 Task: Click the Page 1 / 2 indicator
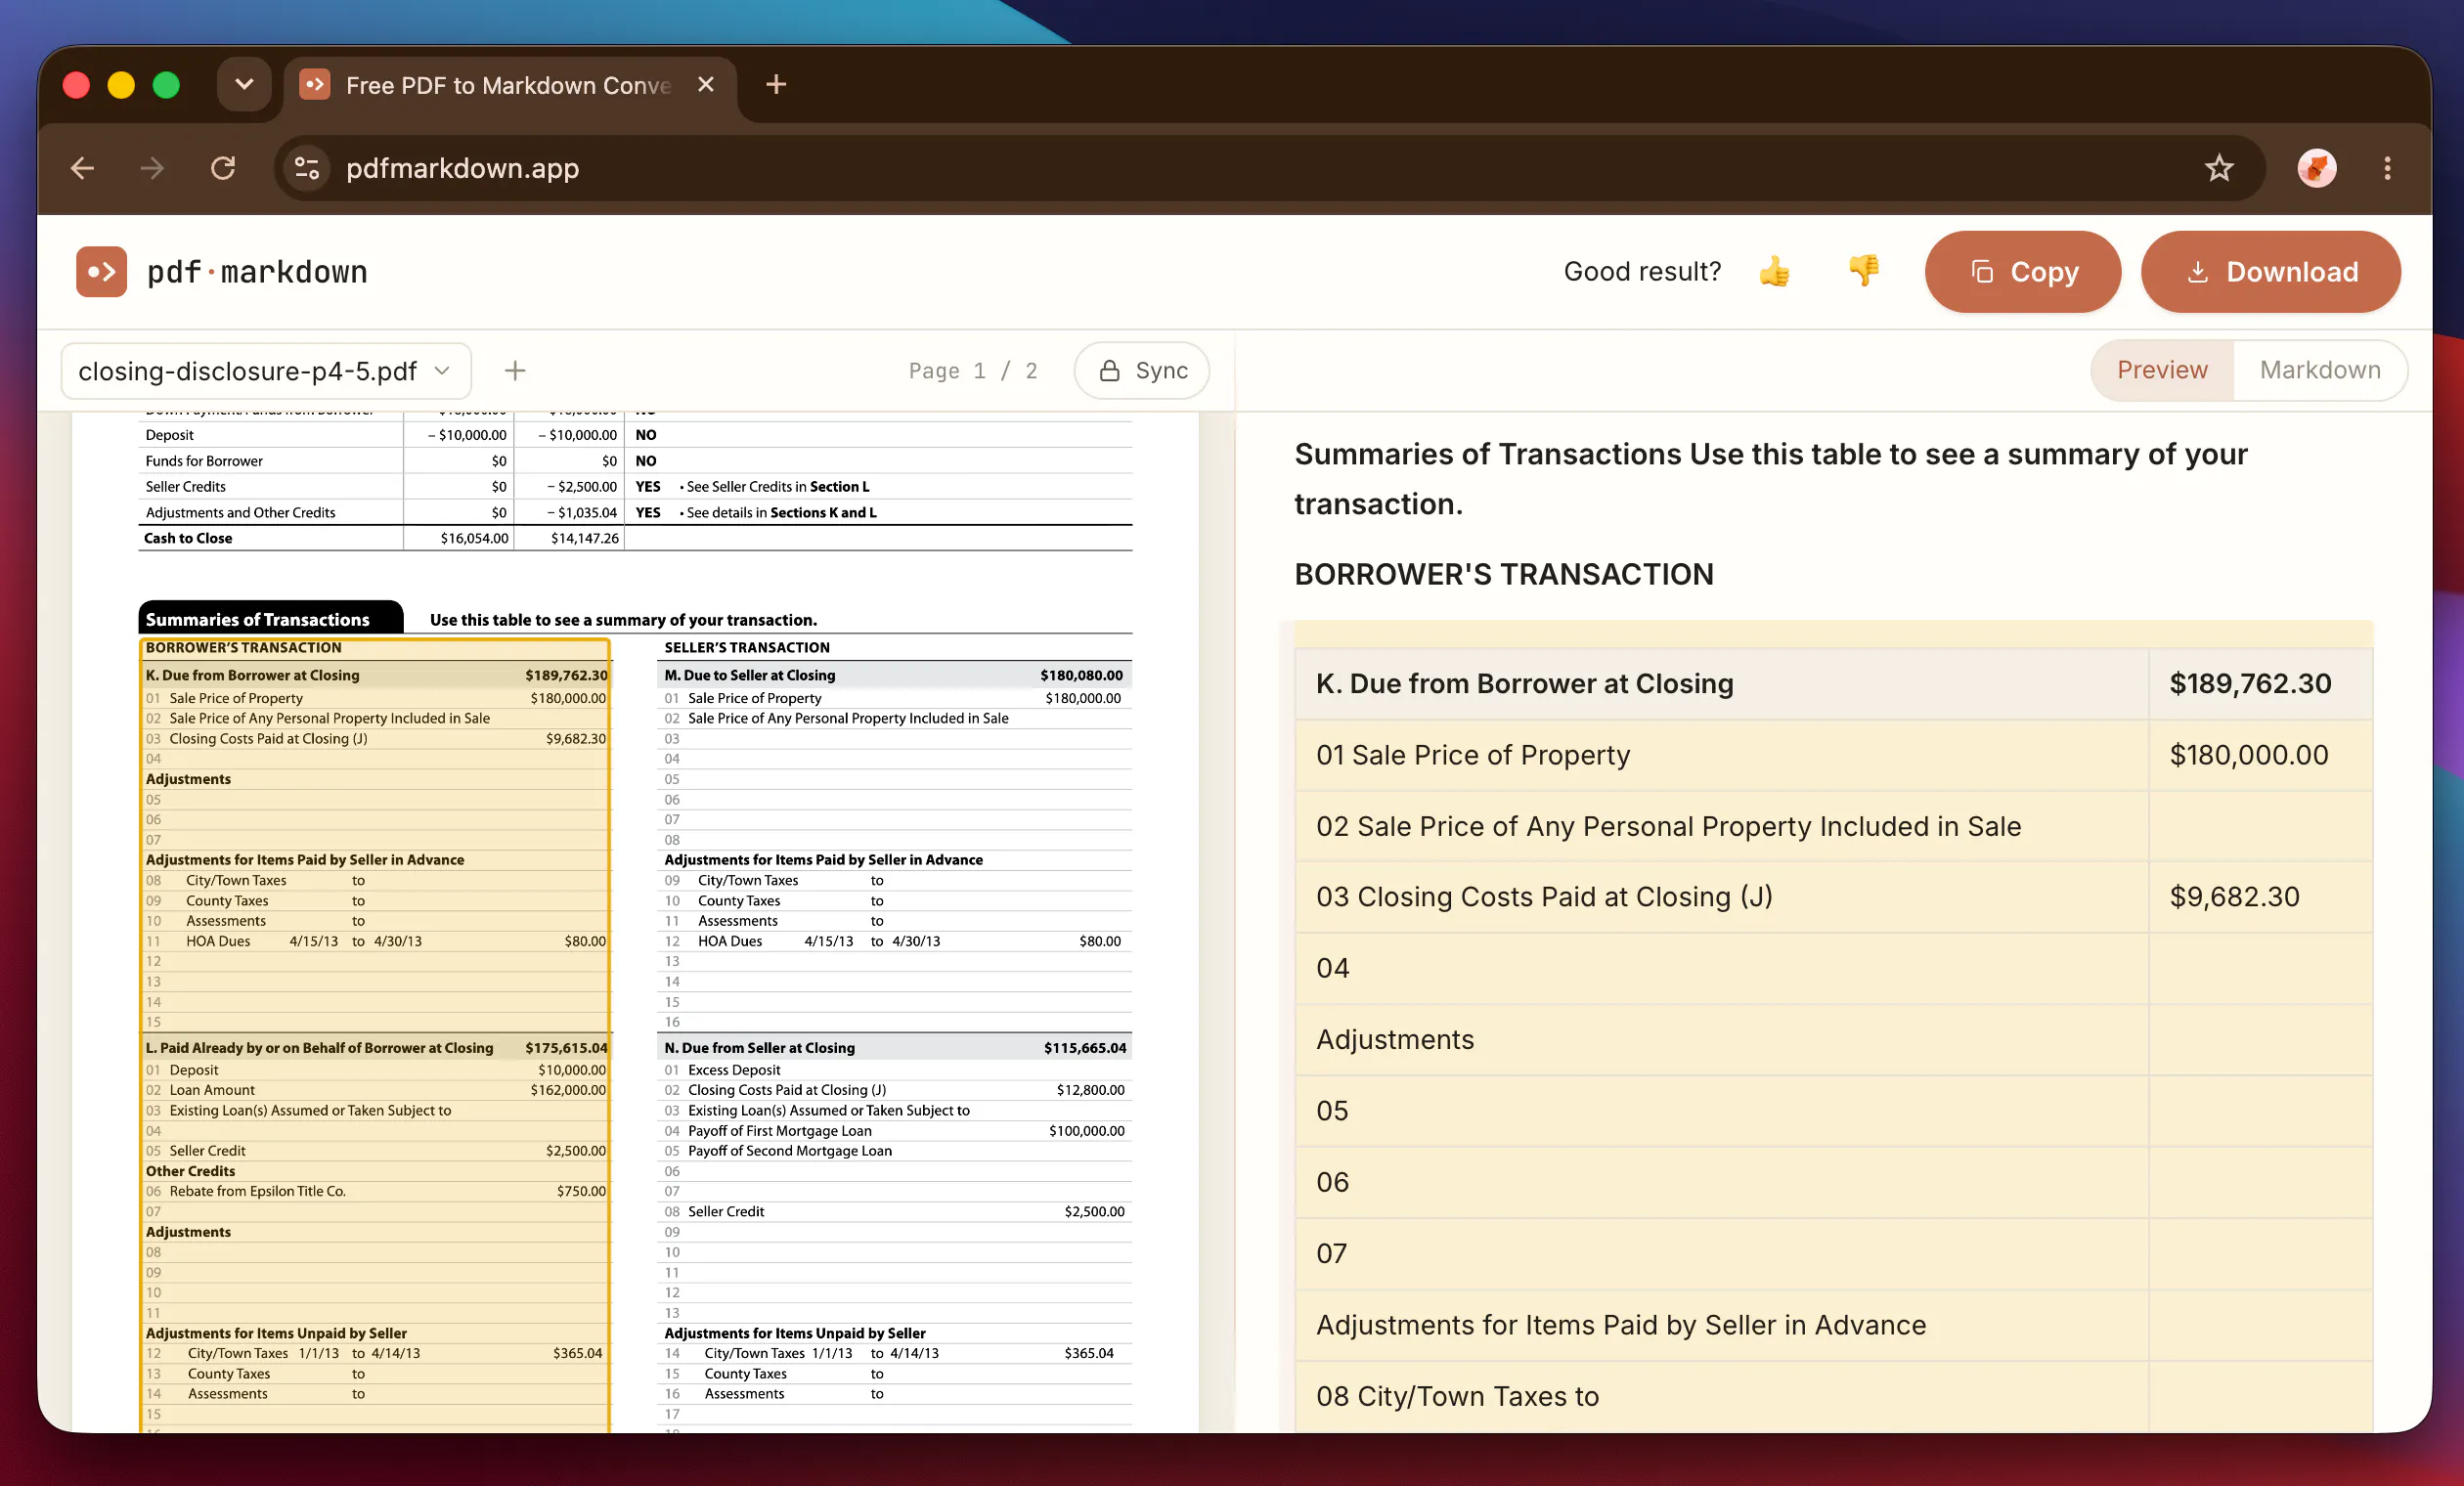click(x=972, y=371)
